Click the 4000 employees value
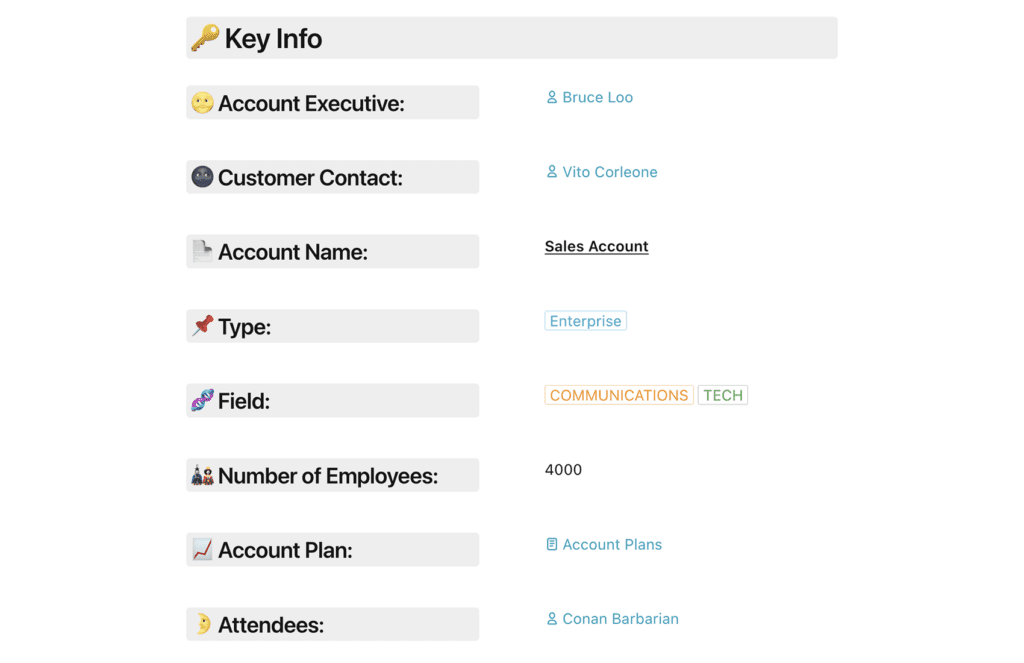 point(563,469)
